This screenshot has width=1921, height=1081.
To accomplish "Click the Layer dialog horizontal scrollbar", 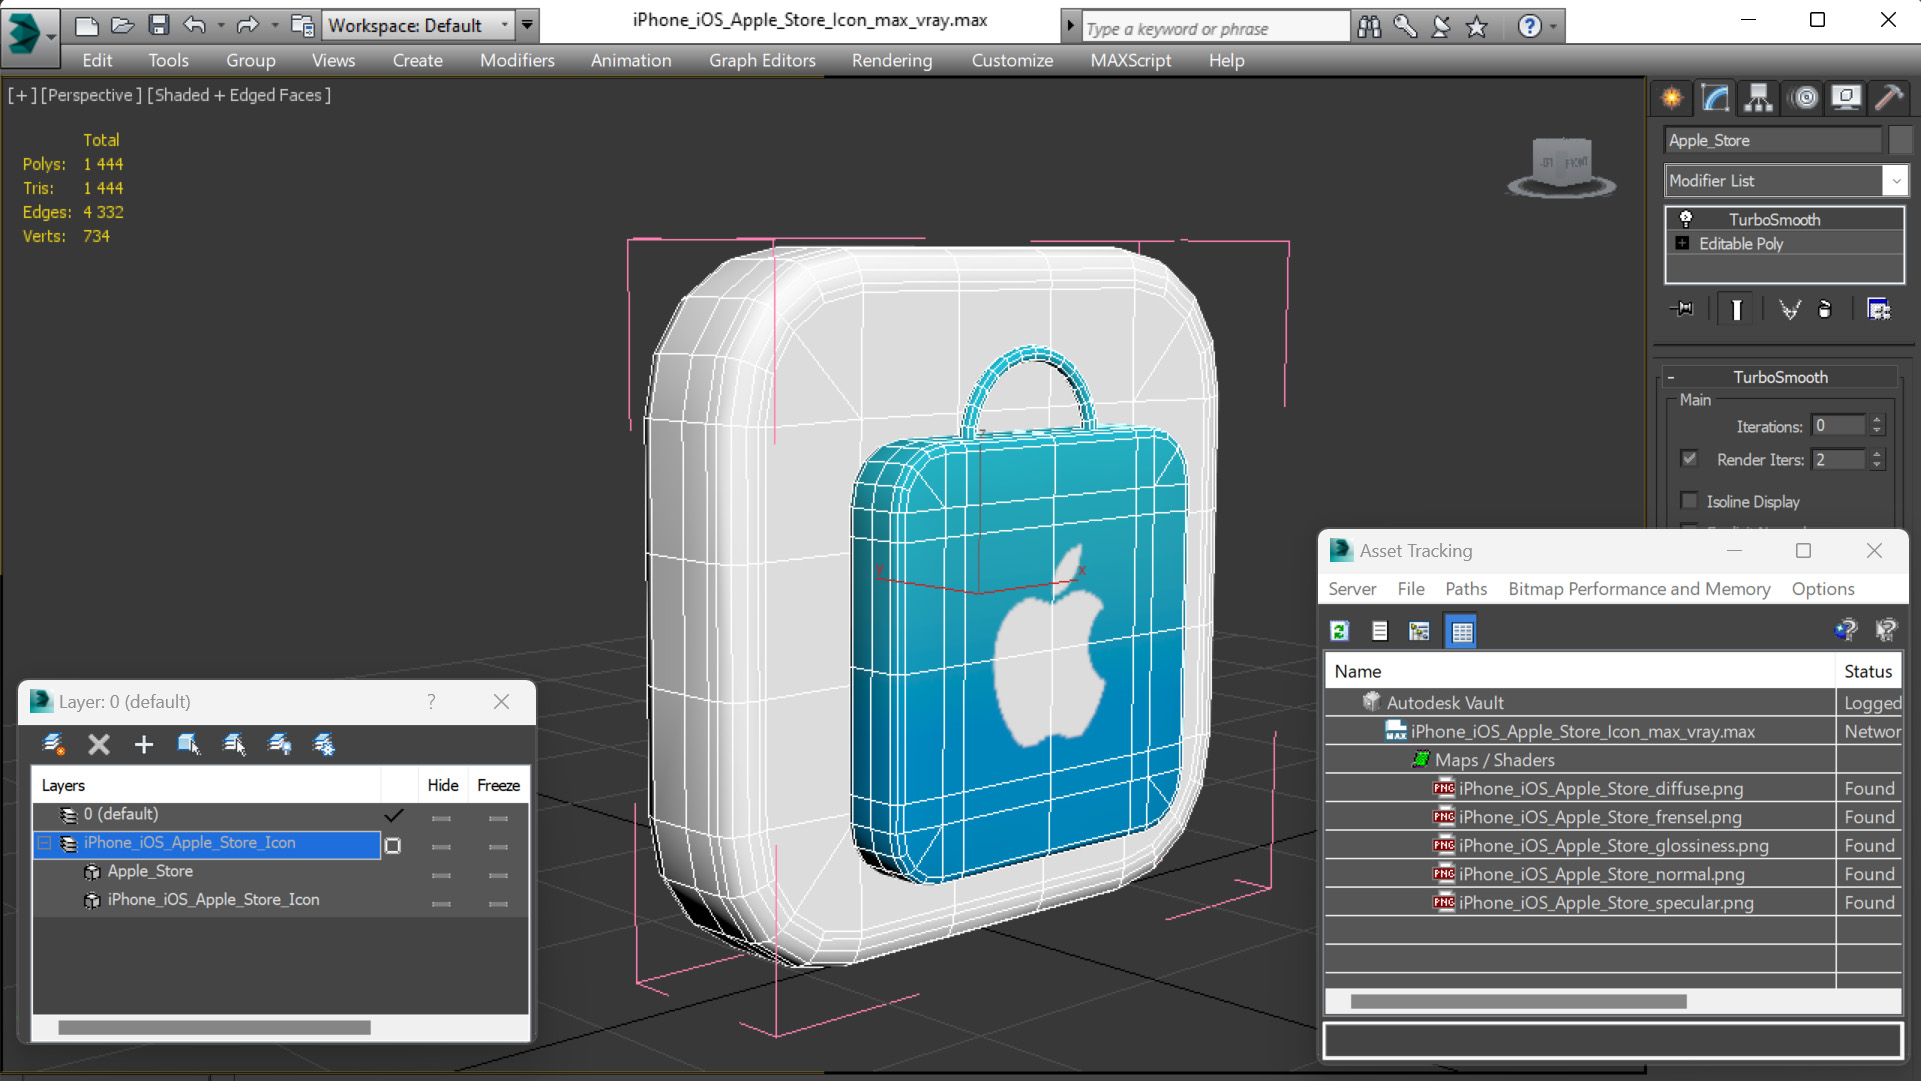I will [x=214, y=1027].
